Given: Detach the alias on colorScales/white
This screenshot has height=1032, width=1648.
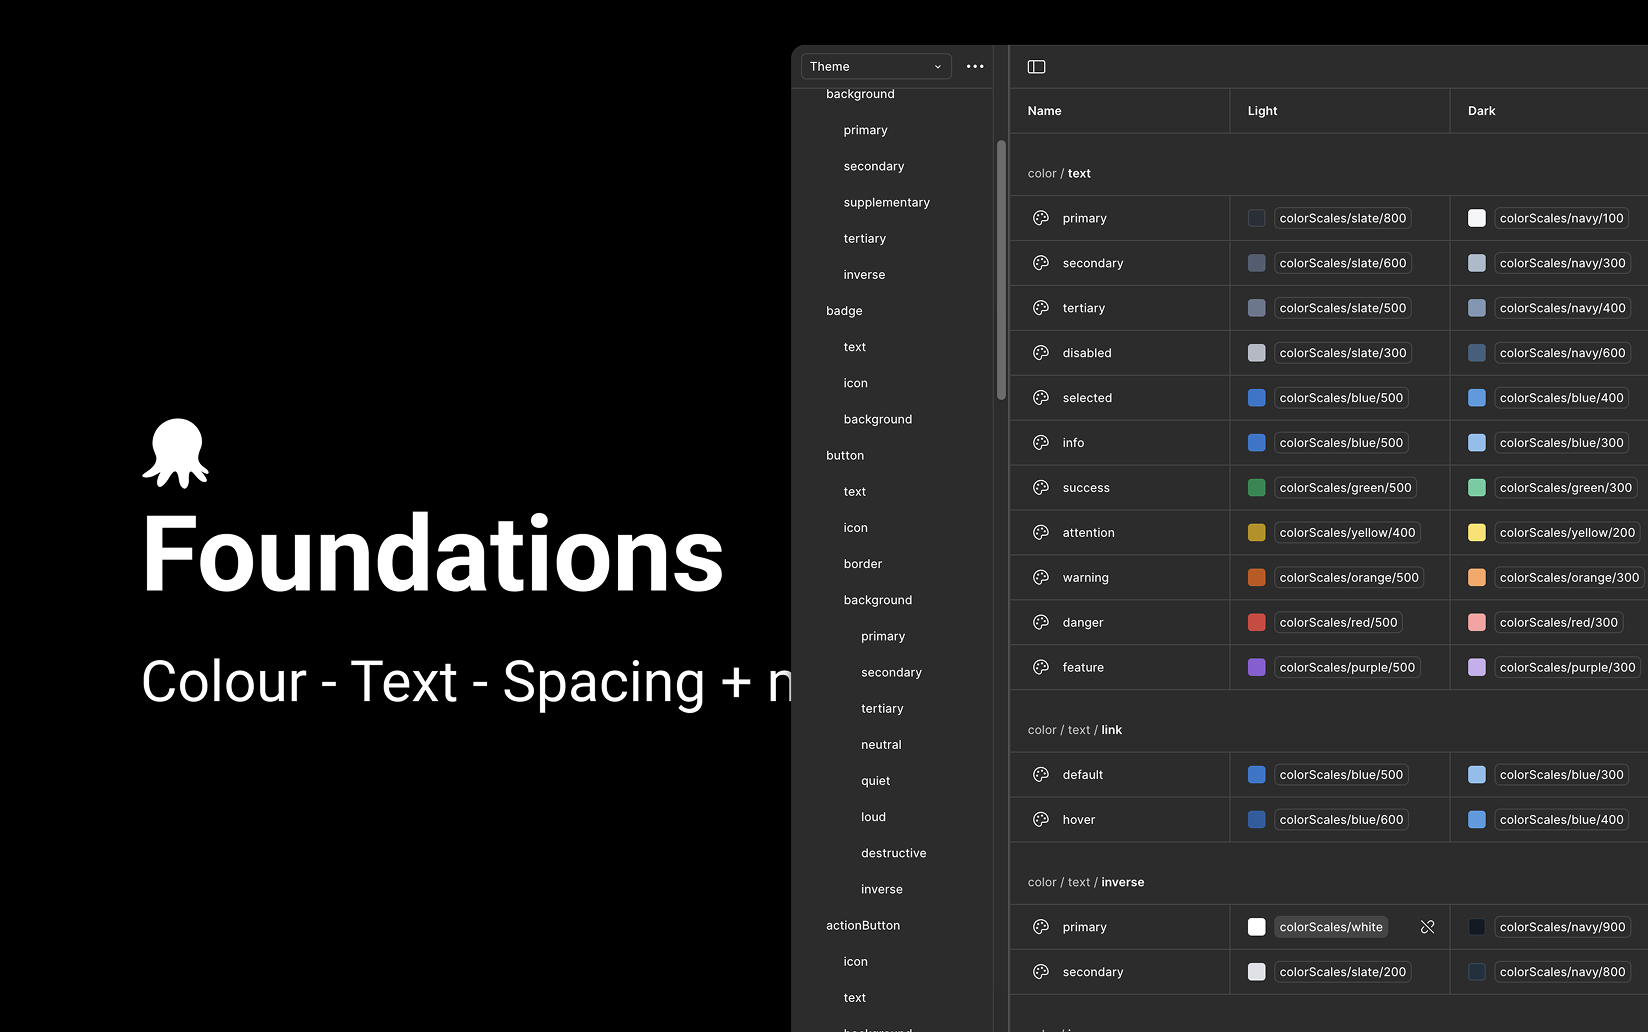Looking at the screenshot, I should (1428, 927).
